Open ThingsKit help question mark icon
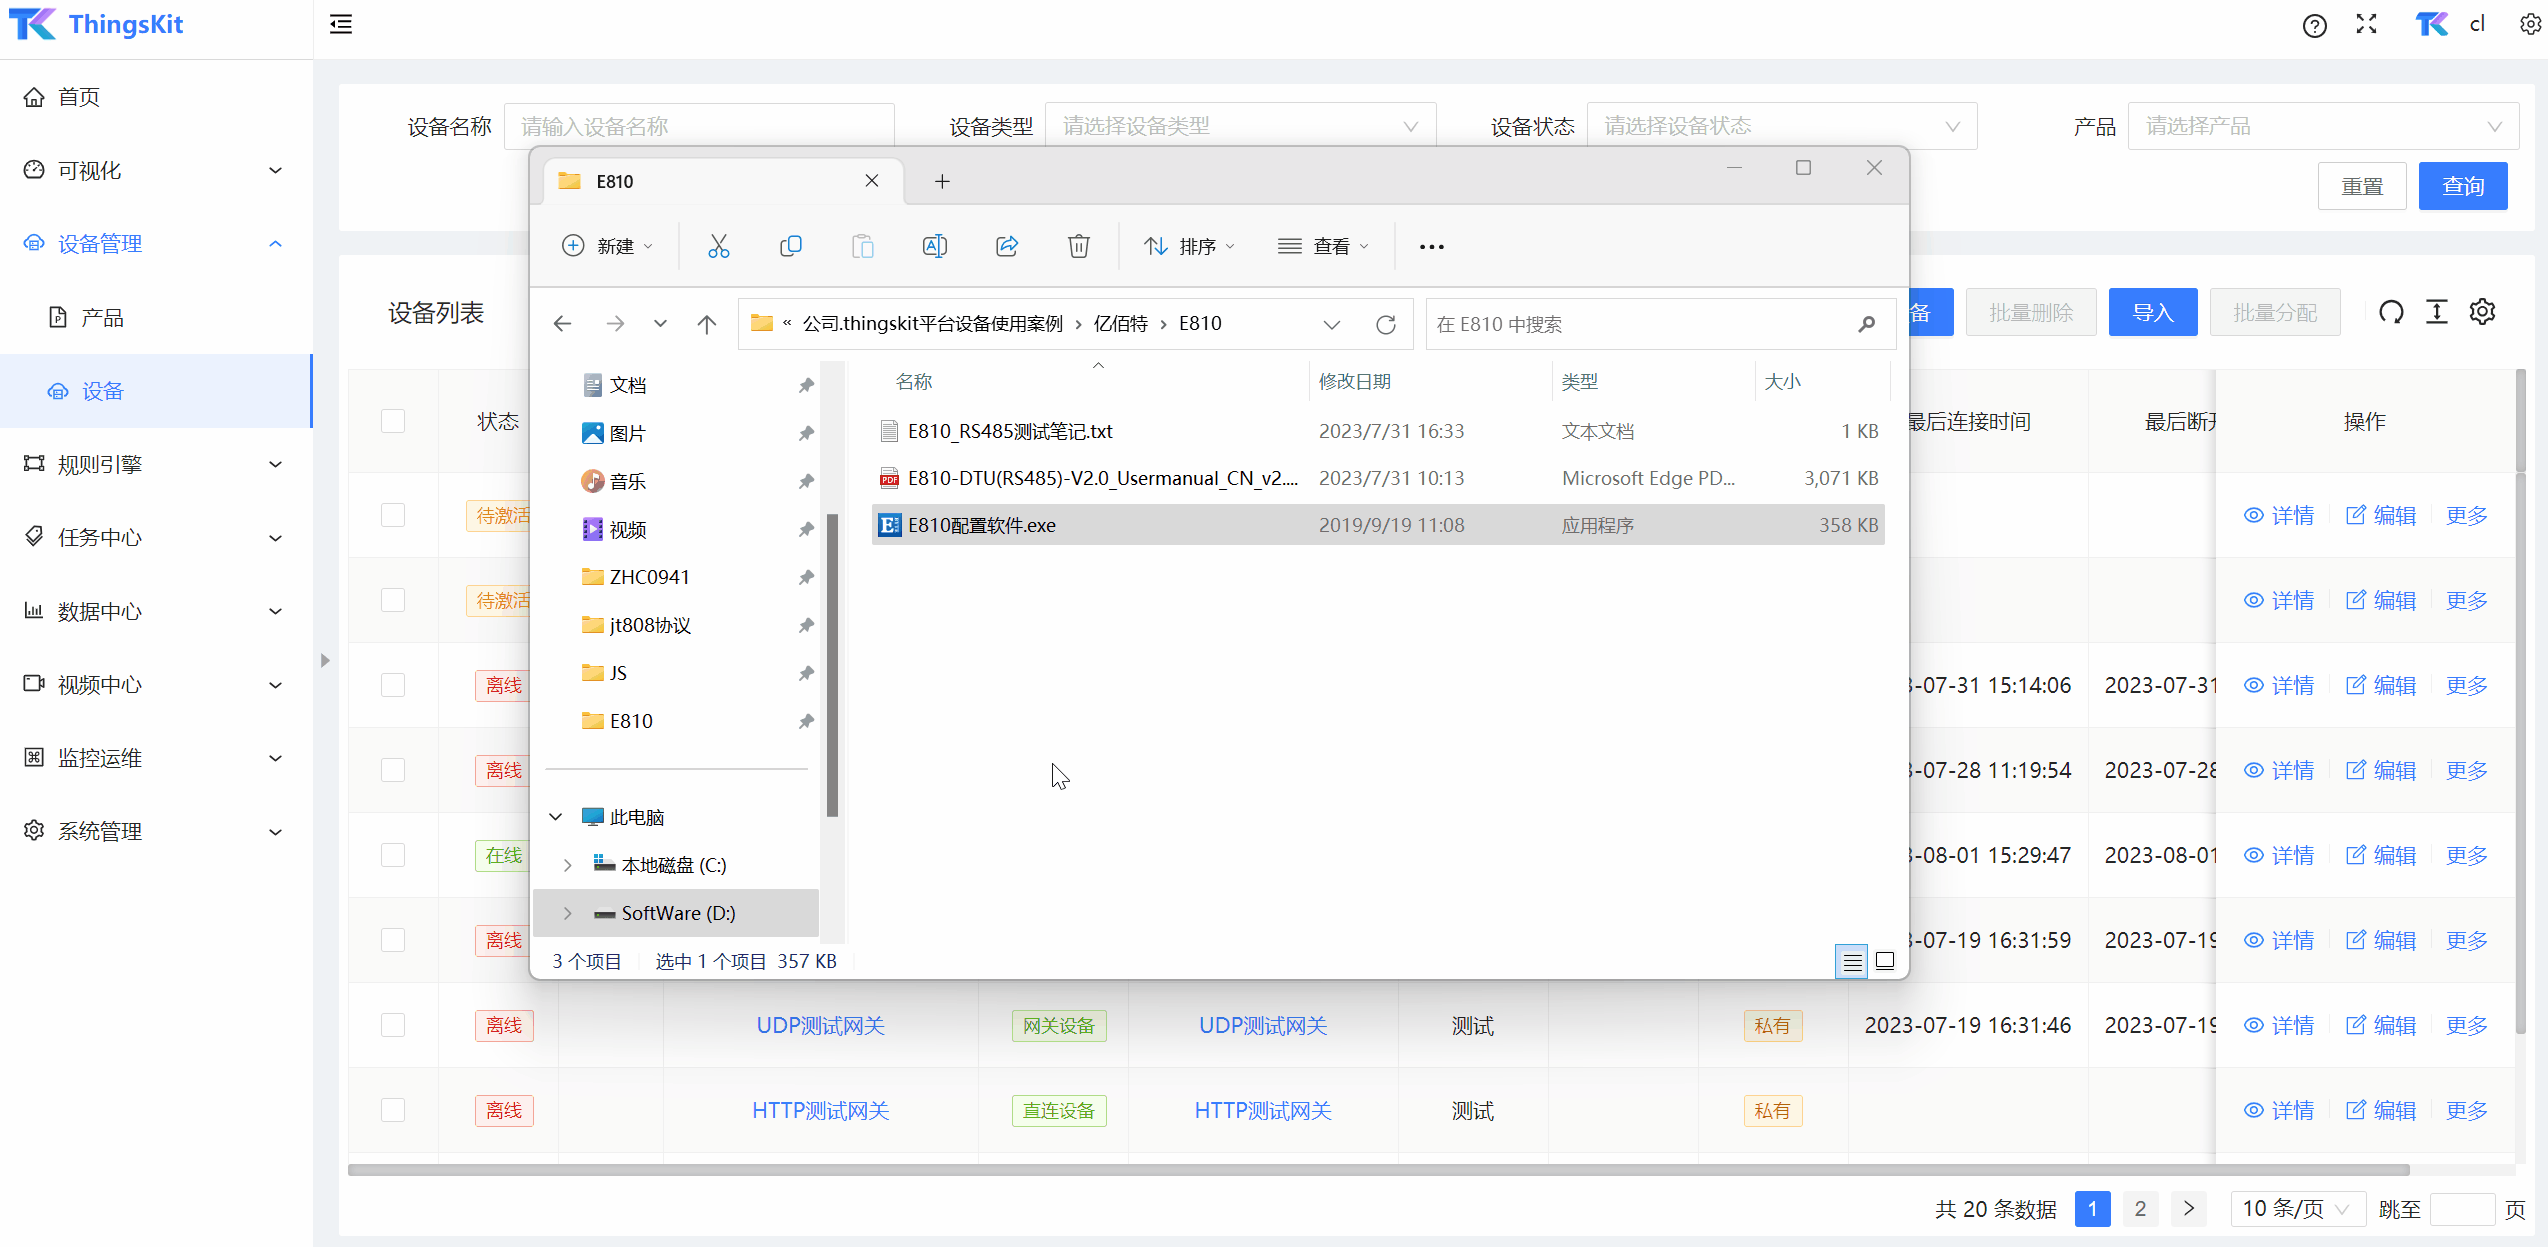This screenshot has width=2548, height=1247. (x=2314, y=25)
